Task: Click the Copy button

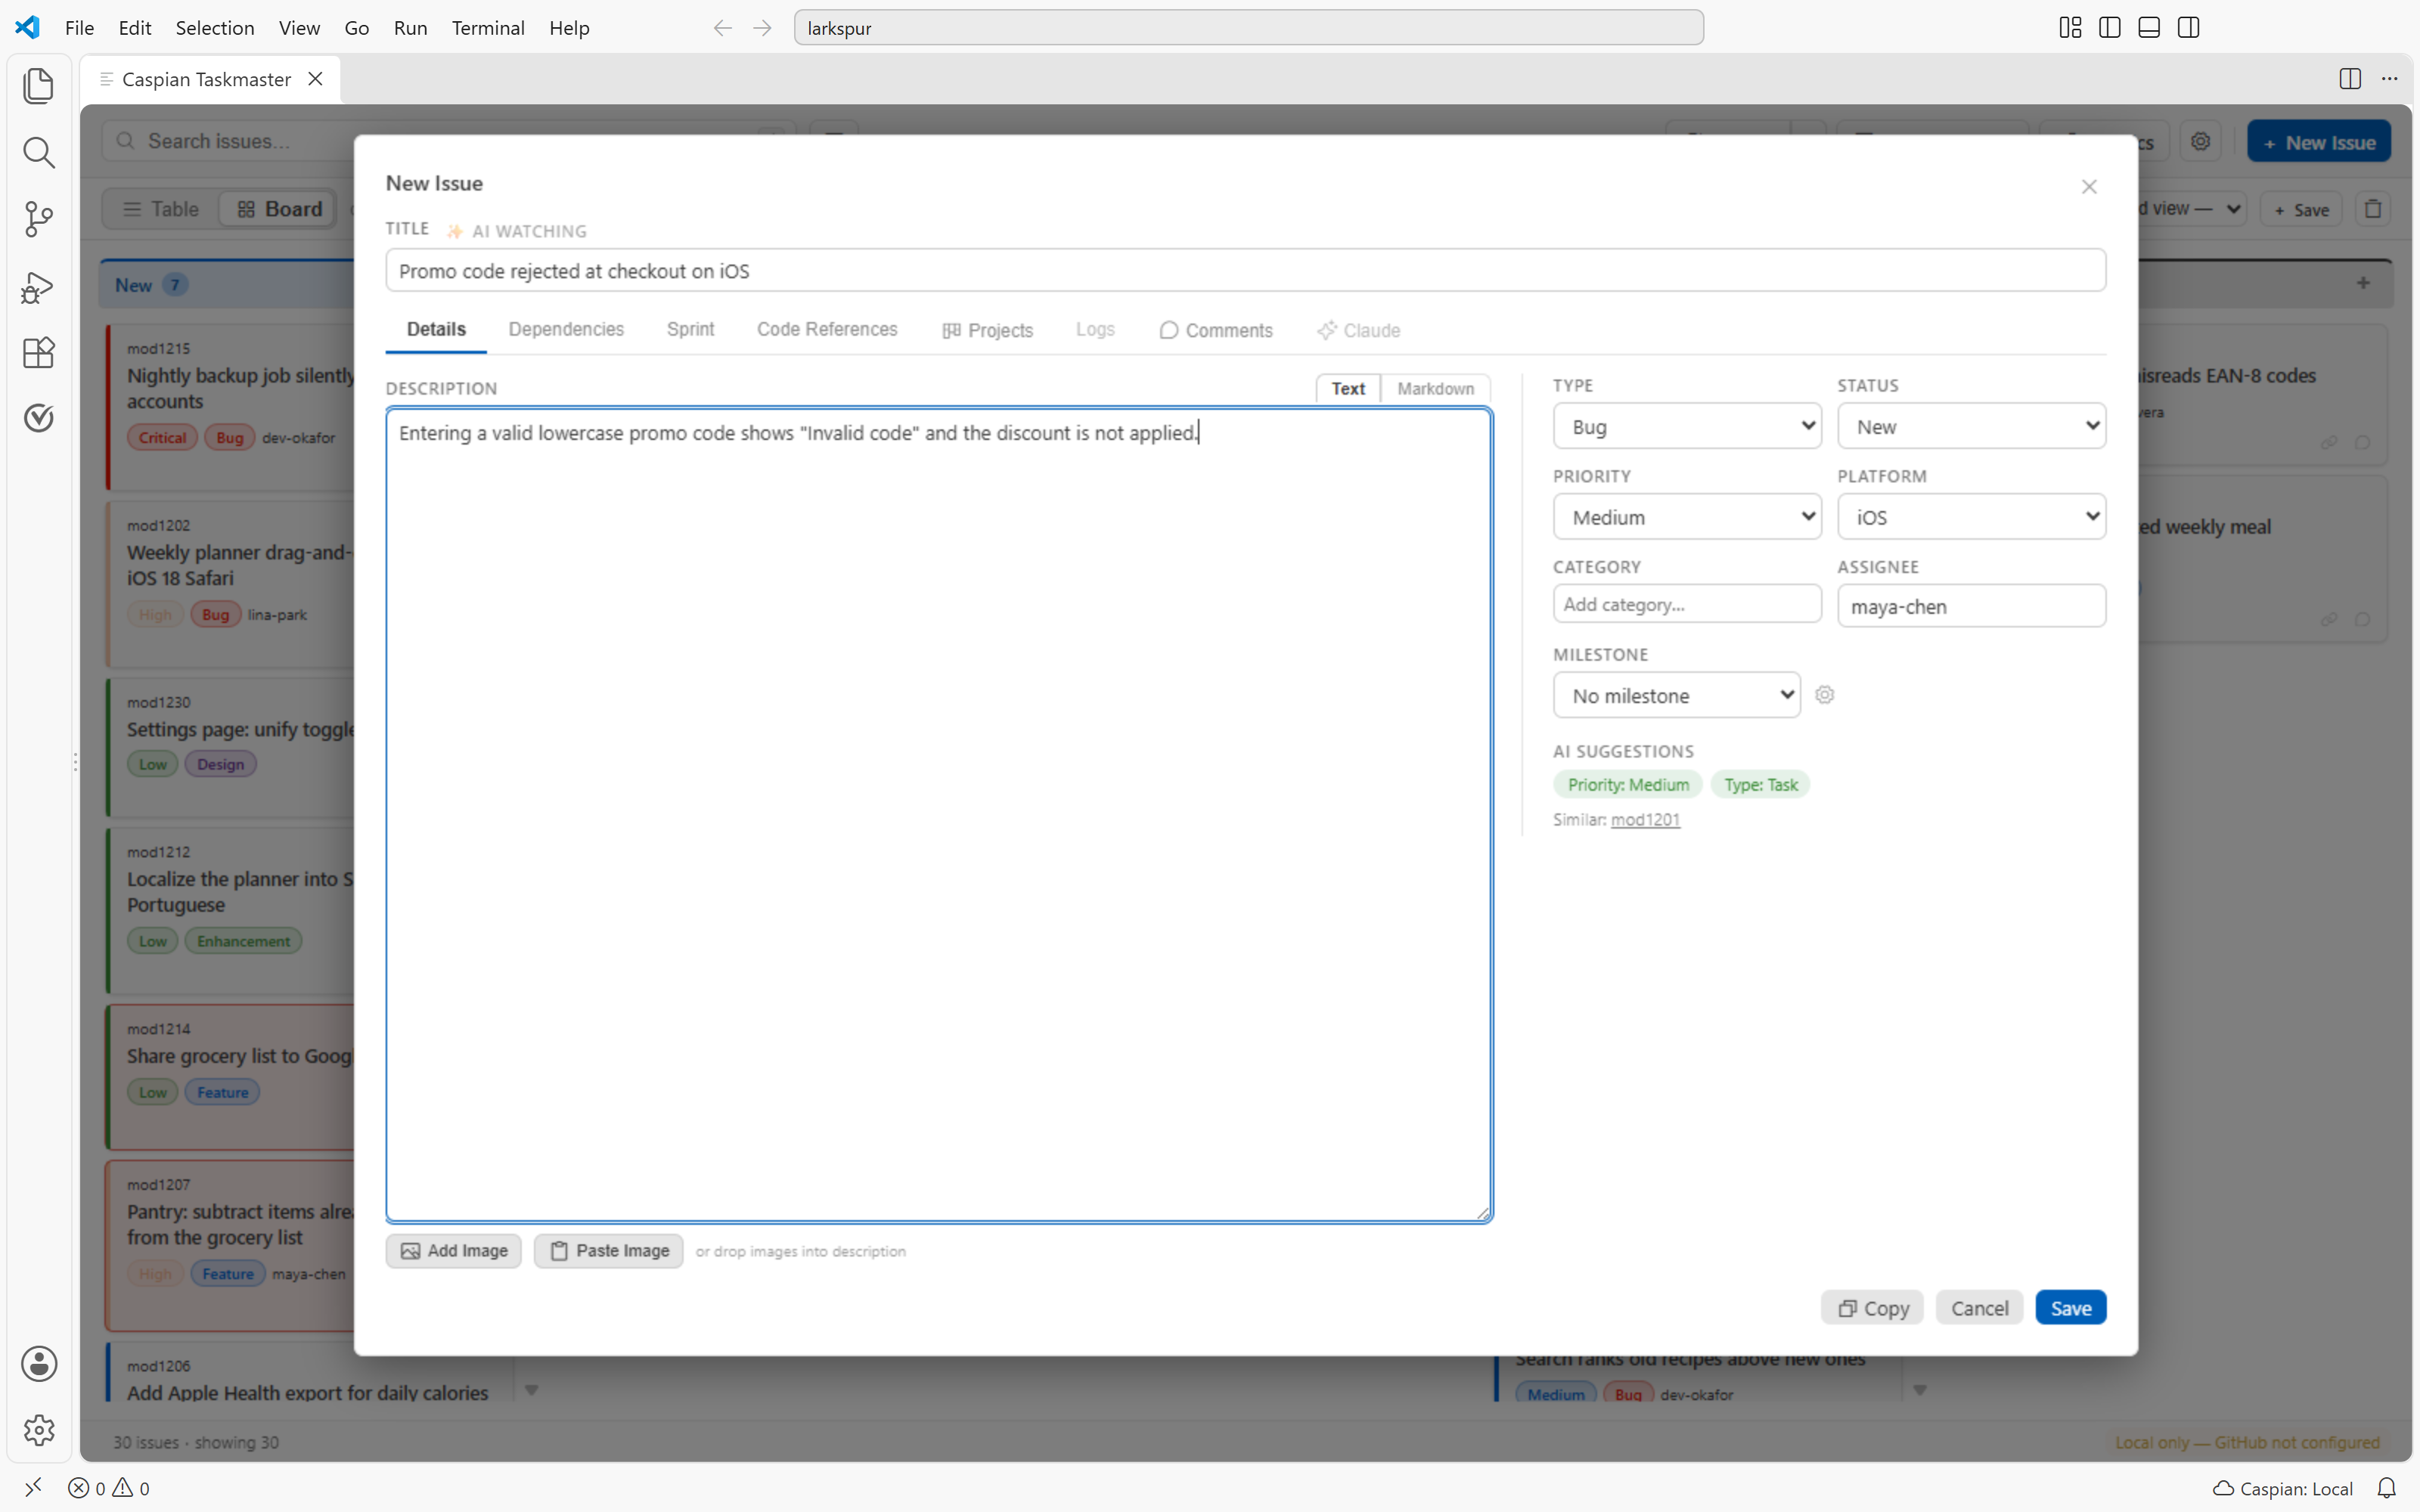Action: click(1872, 1308)
